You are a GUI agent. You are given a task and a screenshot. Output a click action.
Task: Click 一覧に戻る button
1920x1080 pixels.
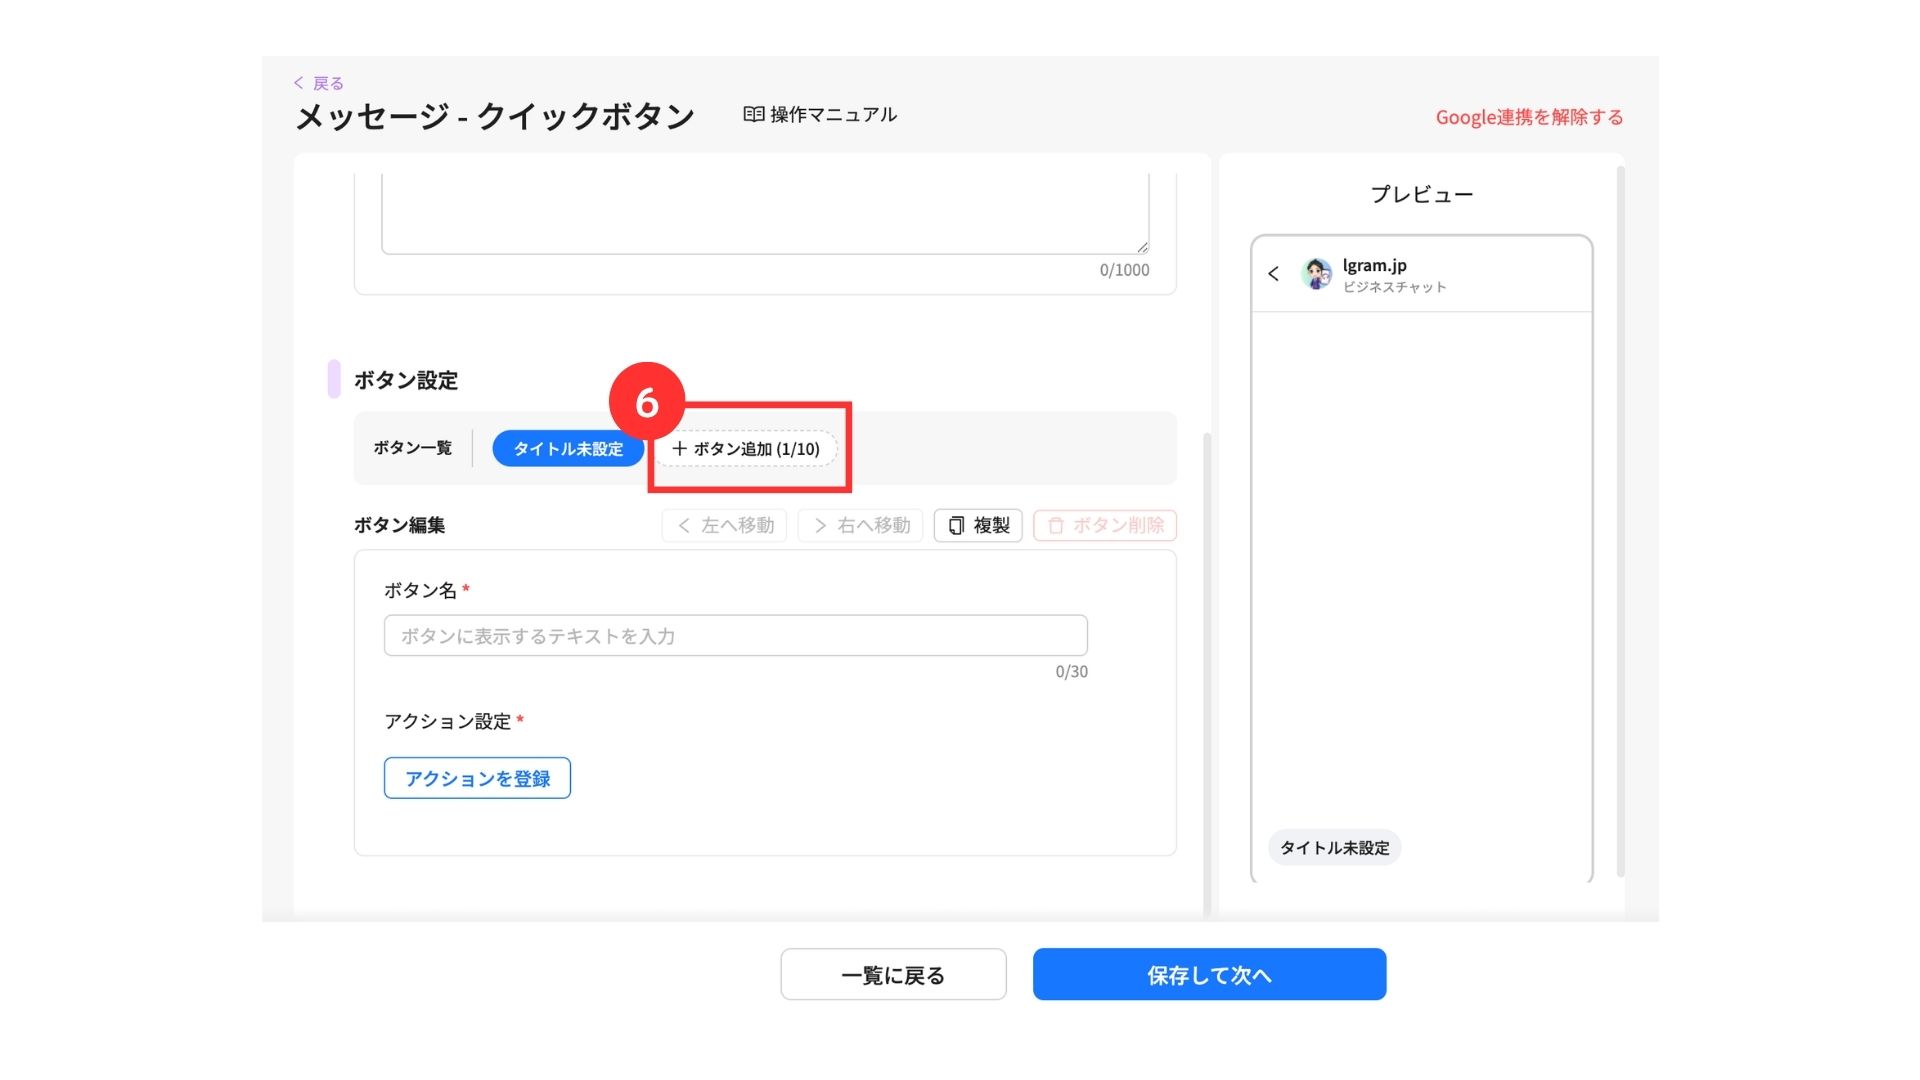click(892, 975)
